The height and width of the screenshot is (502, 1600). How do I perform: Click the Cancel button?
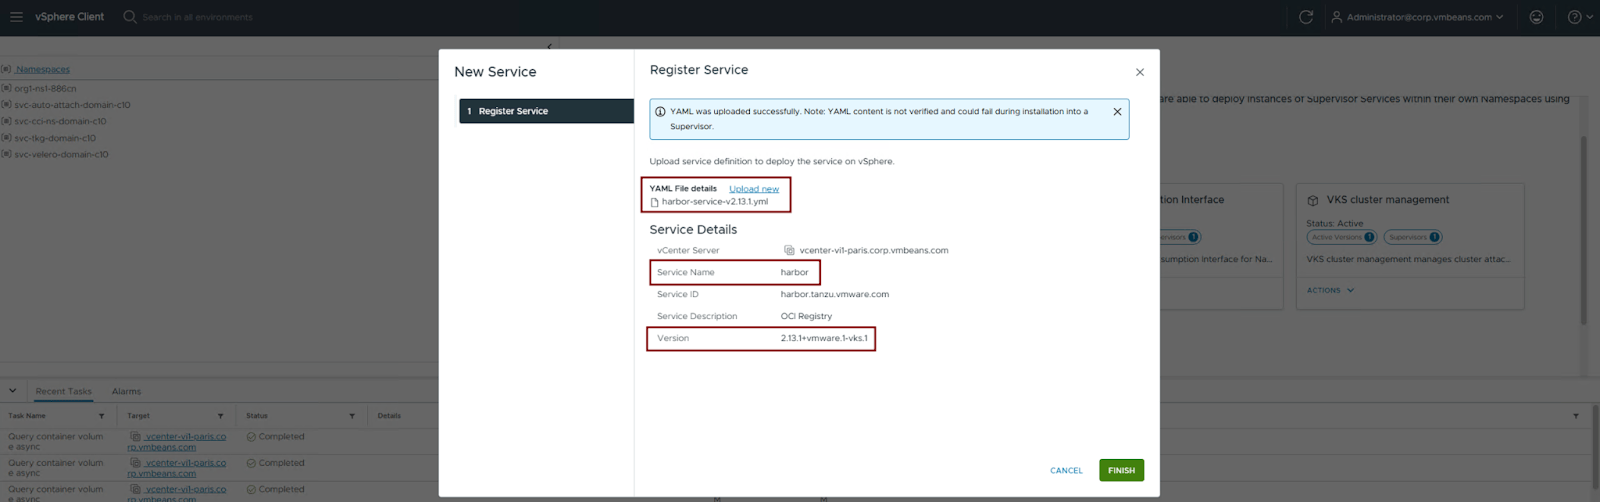tap(1066, 470)
